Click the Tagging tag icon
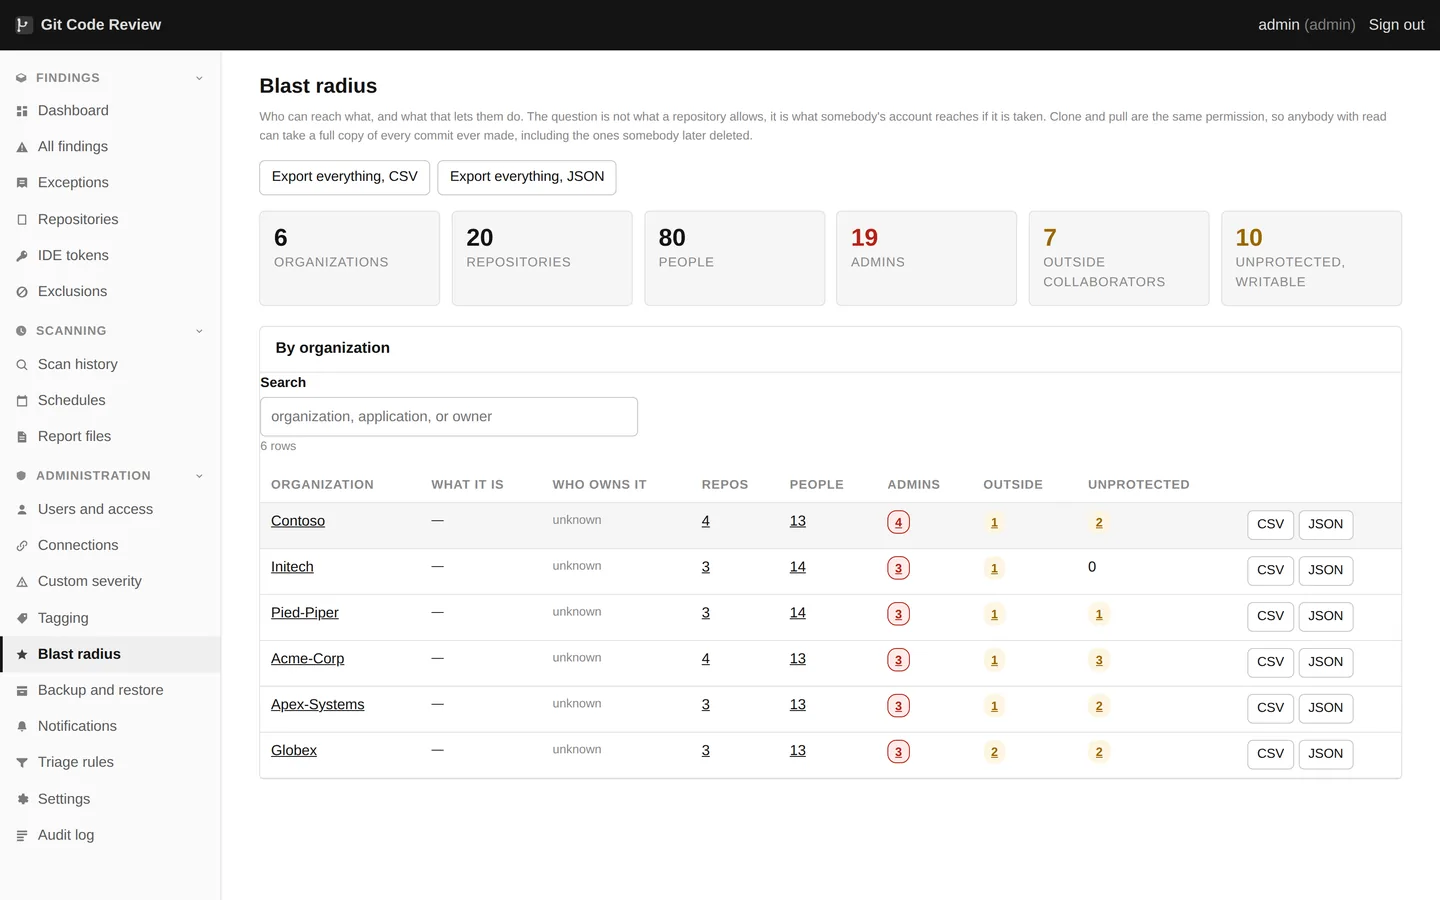The height and width of the screenshot is (900, 1440). (22, 619)
